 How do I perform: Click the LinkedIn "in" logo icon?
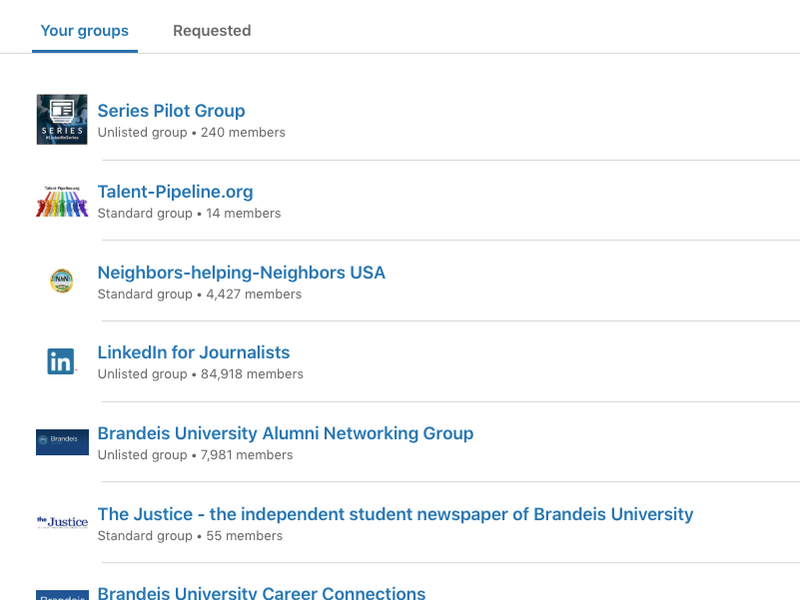62,362
